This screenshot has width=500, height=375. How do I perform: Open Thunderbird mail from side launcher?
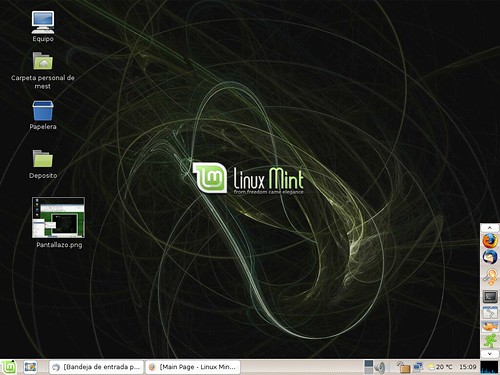tap(490, 257)
